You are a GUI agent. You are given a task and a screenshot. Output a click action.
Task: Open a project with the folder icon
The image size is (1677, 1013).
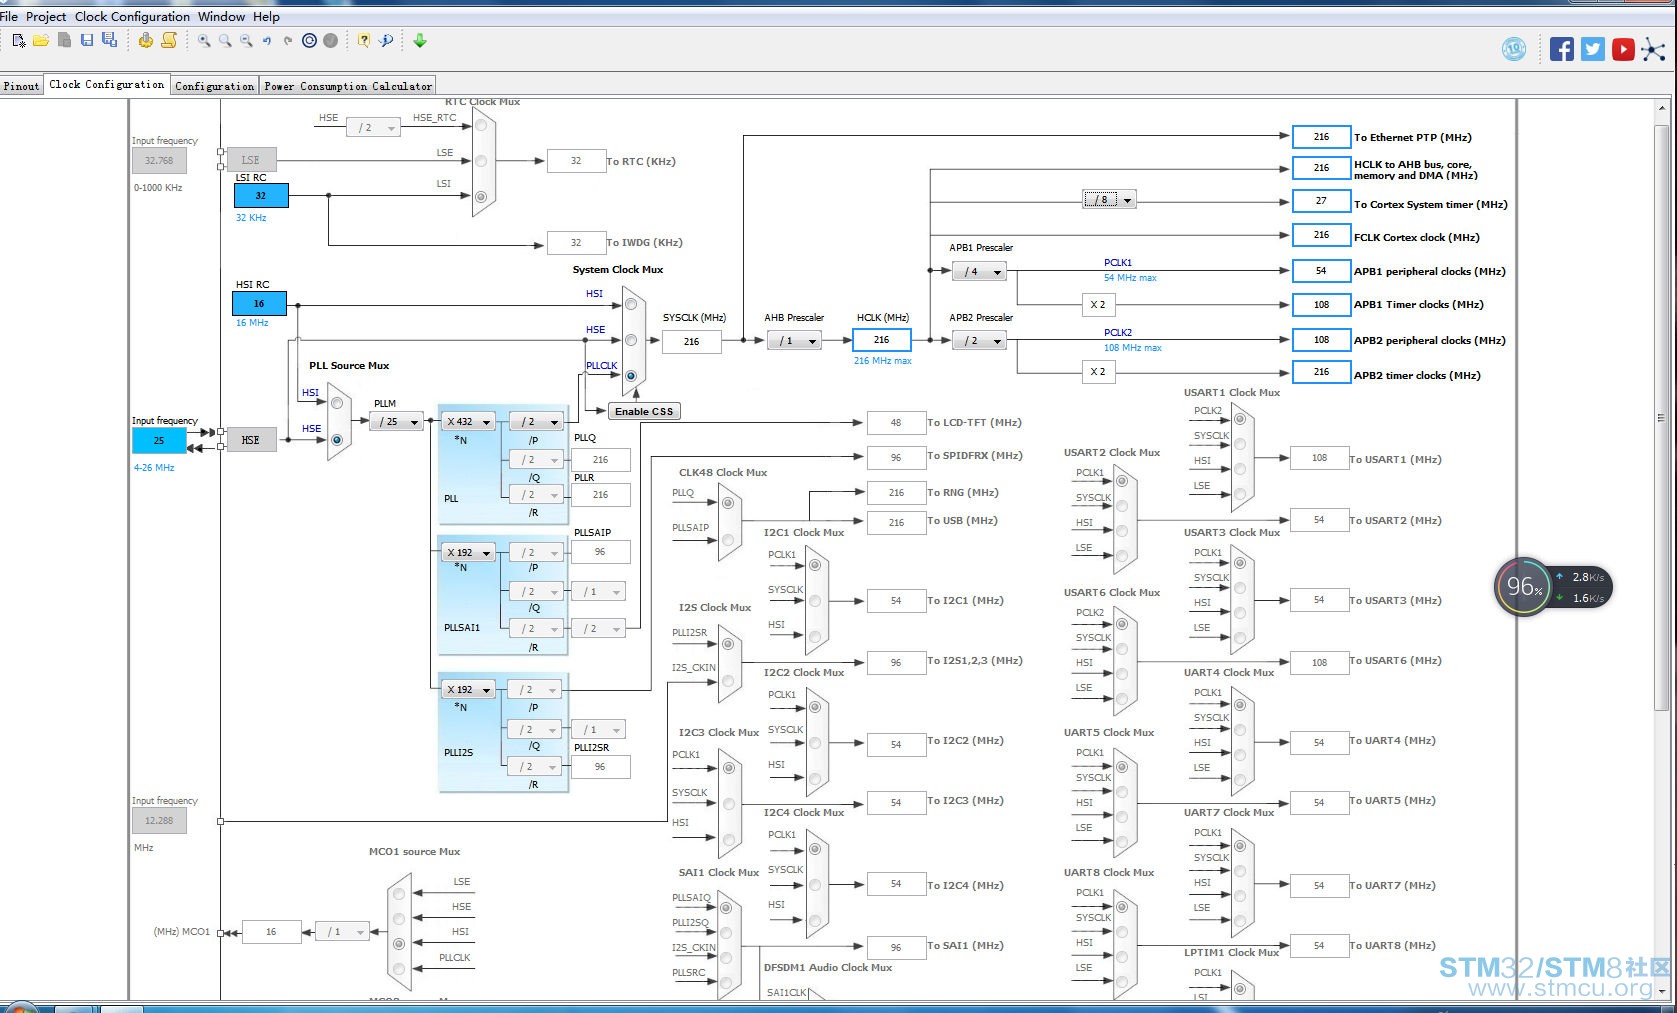(41, 41)
